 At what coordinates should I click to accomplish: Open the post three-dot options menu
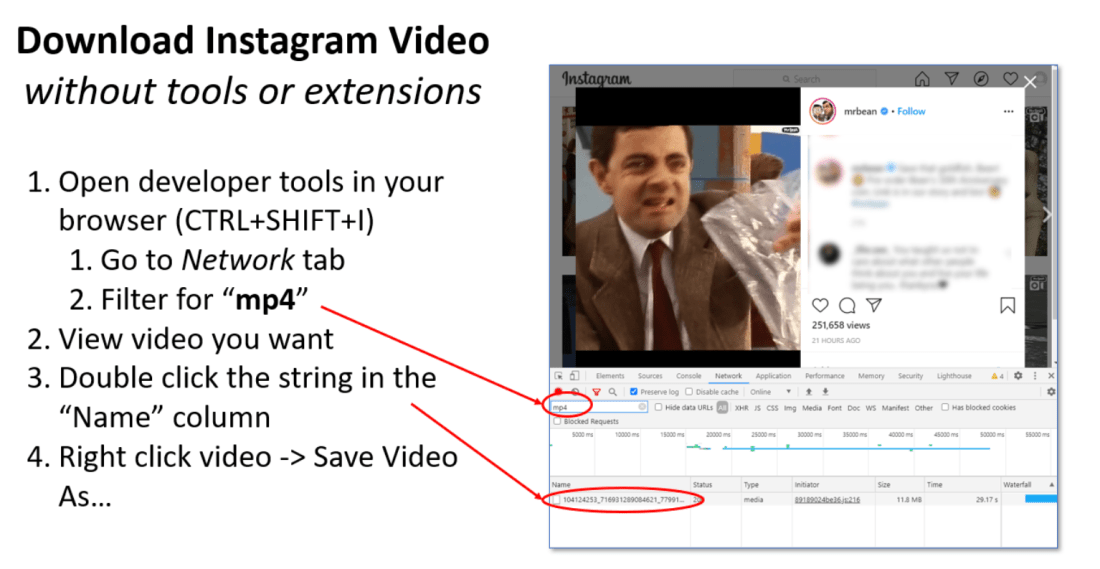1008,112
